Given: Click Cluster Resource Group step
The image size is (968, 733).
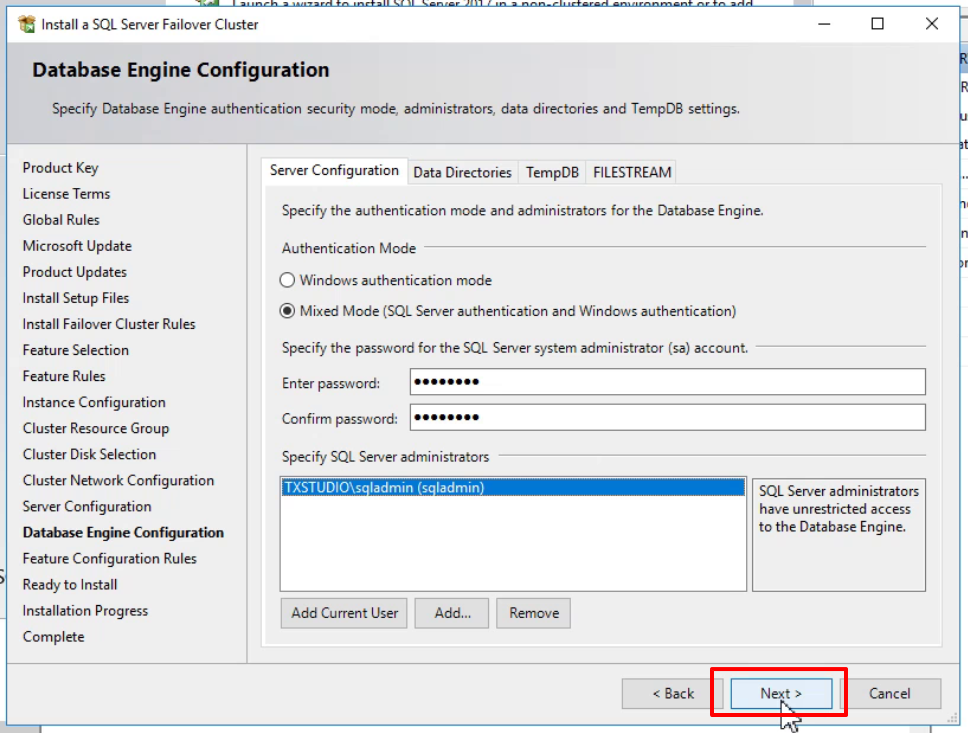Looking at the screenshot, I should click(x=96, y=429).
